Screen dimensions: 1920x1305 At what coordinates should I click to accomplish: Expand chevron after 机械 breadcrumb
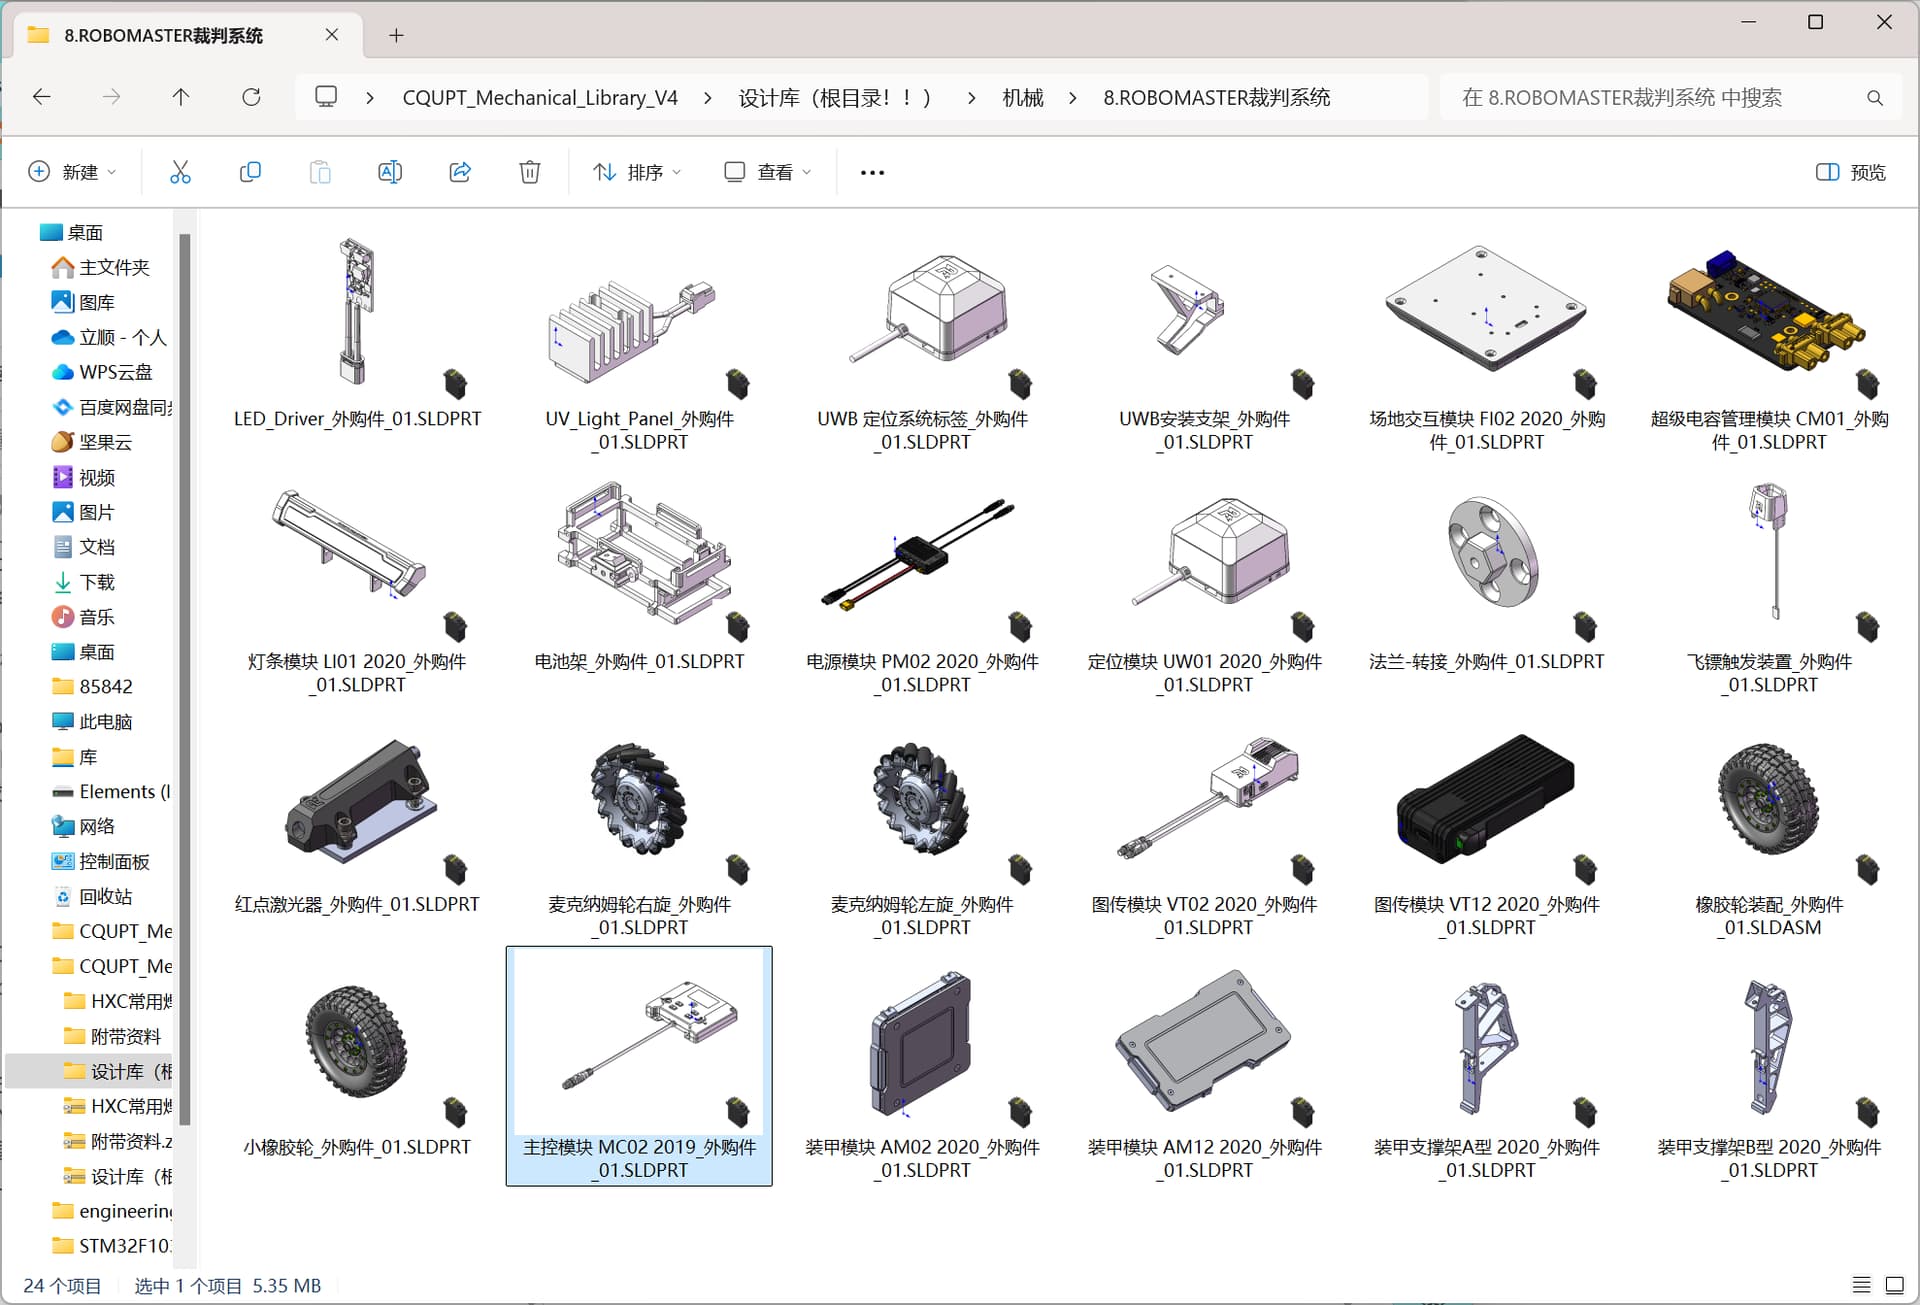click(x=1073, y=98)
